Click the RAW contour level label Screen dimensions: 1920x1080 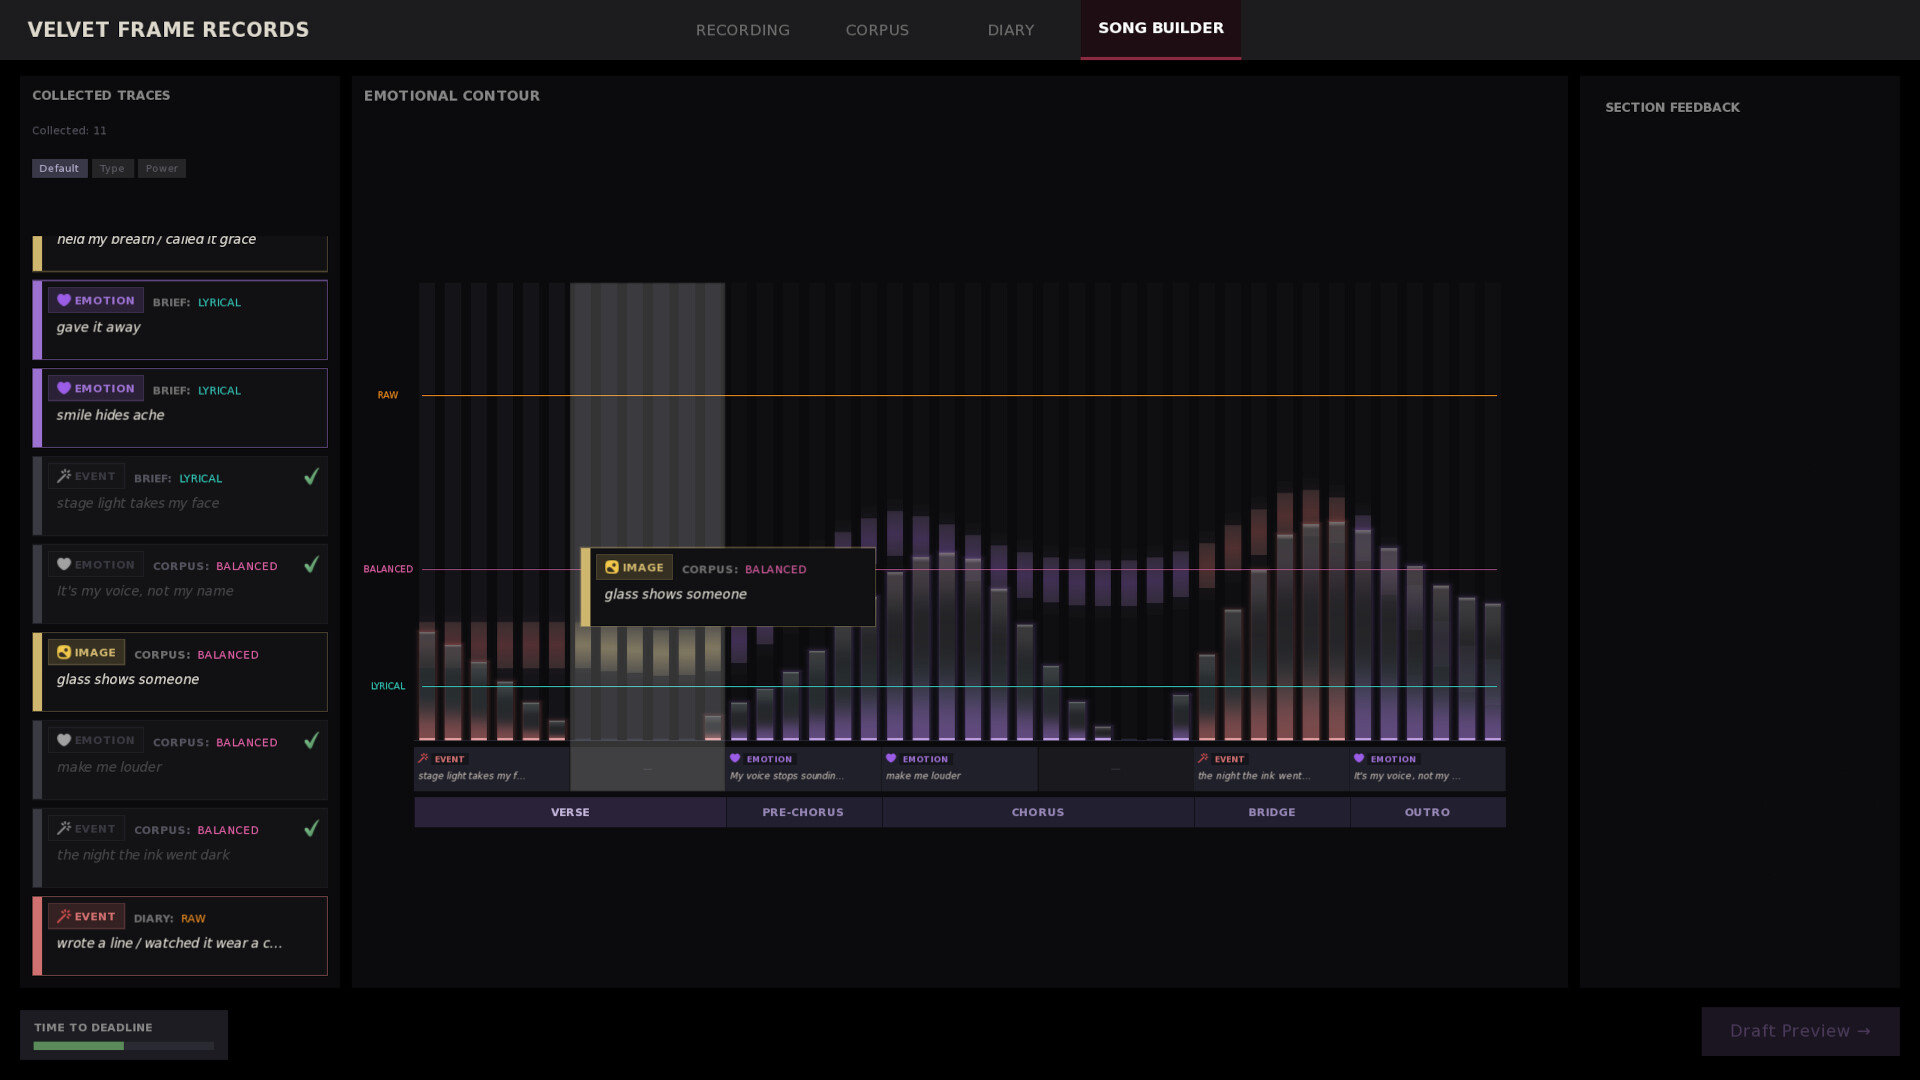pos(388,395)
